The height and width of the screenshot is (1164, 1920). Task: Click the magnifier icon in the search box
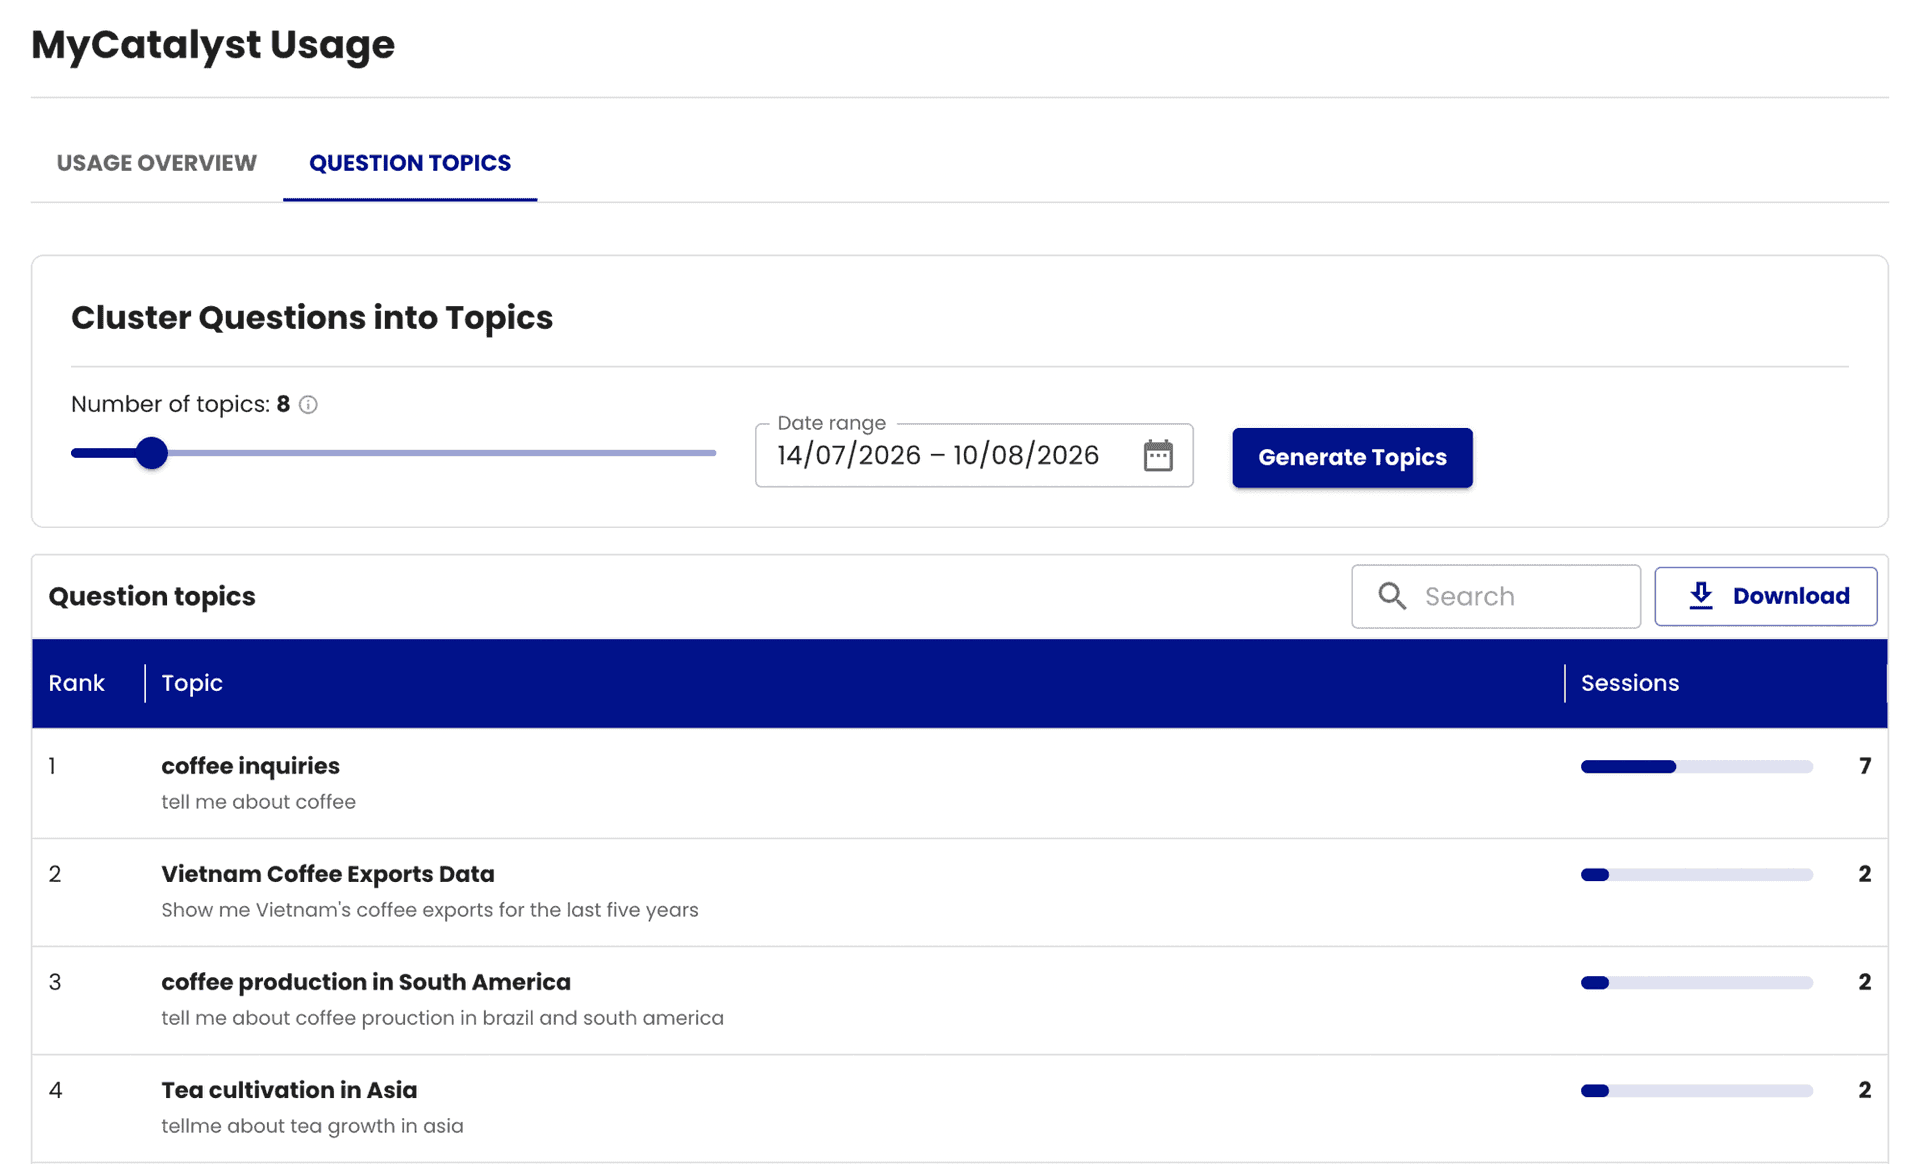click(x=1392, y=596)
